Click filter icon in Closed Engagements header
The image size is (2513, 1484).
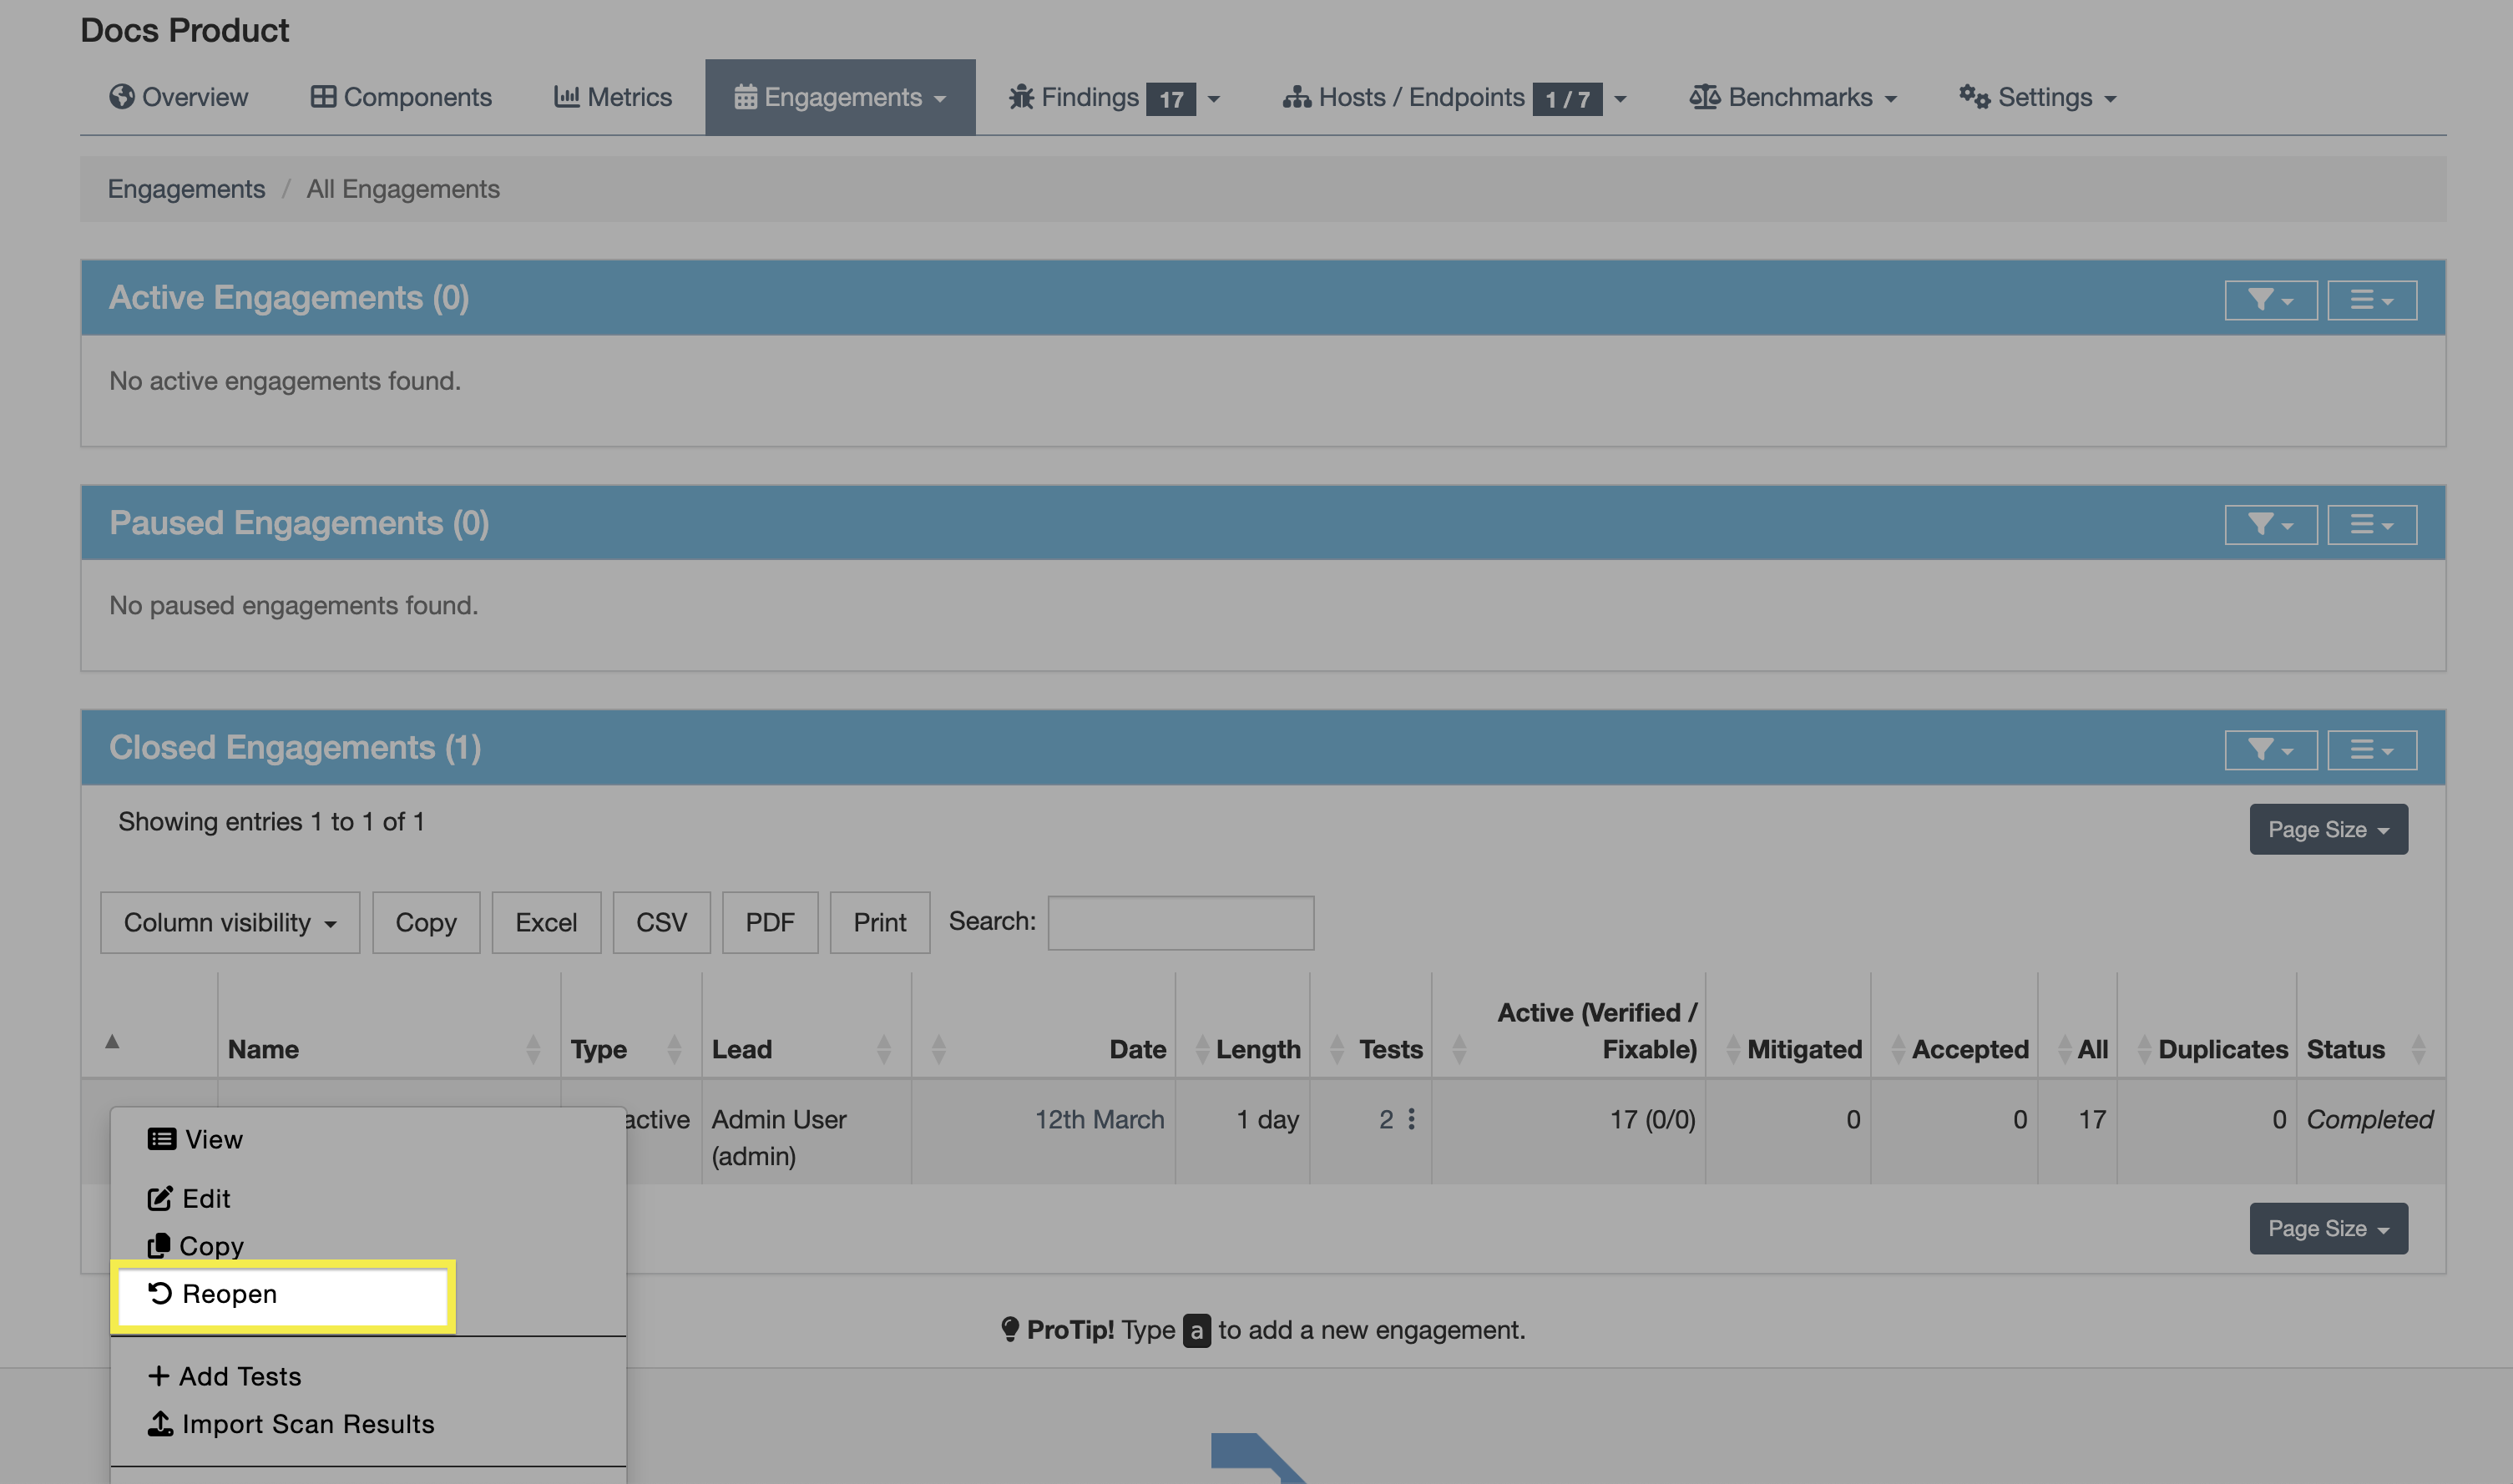[x=2269, y=750]
